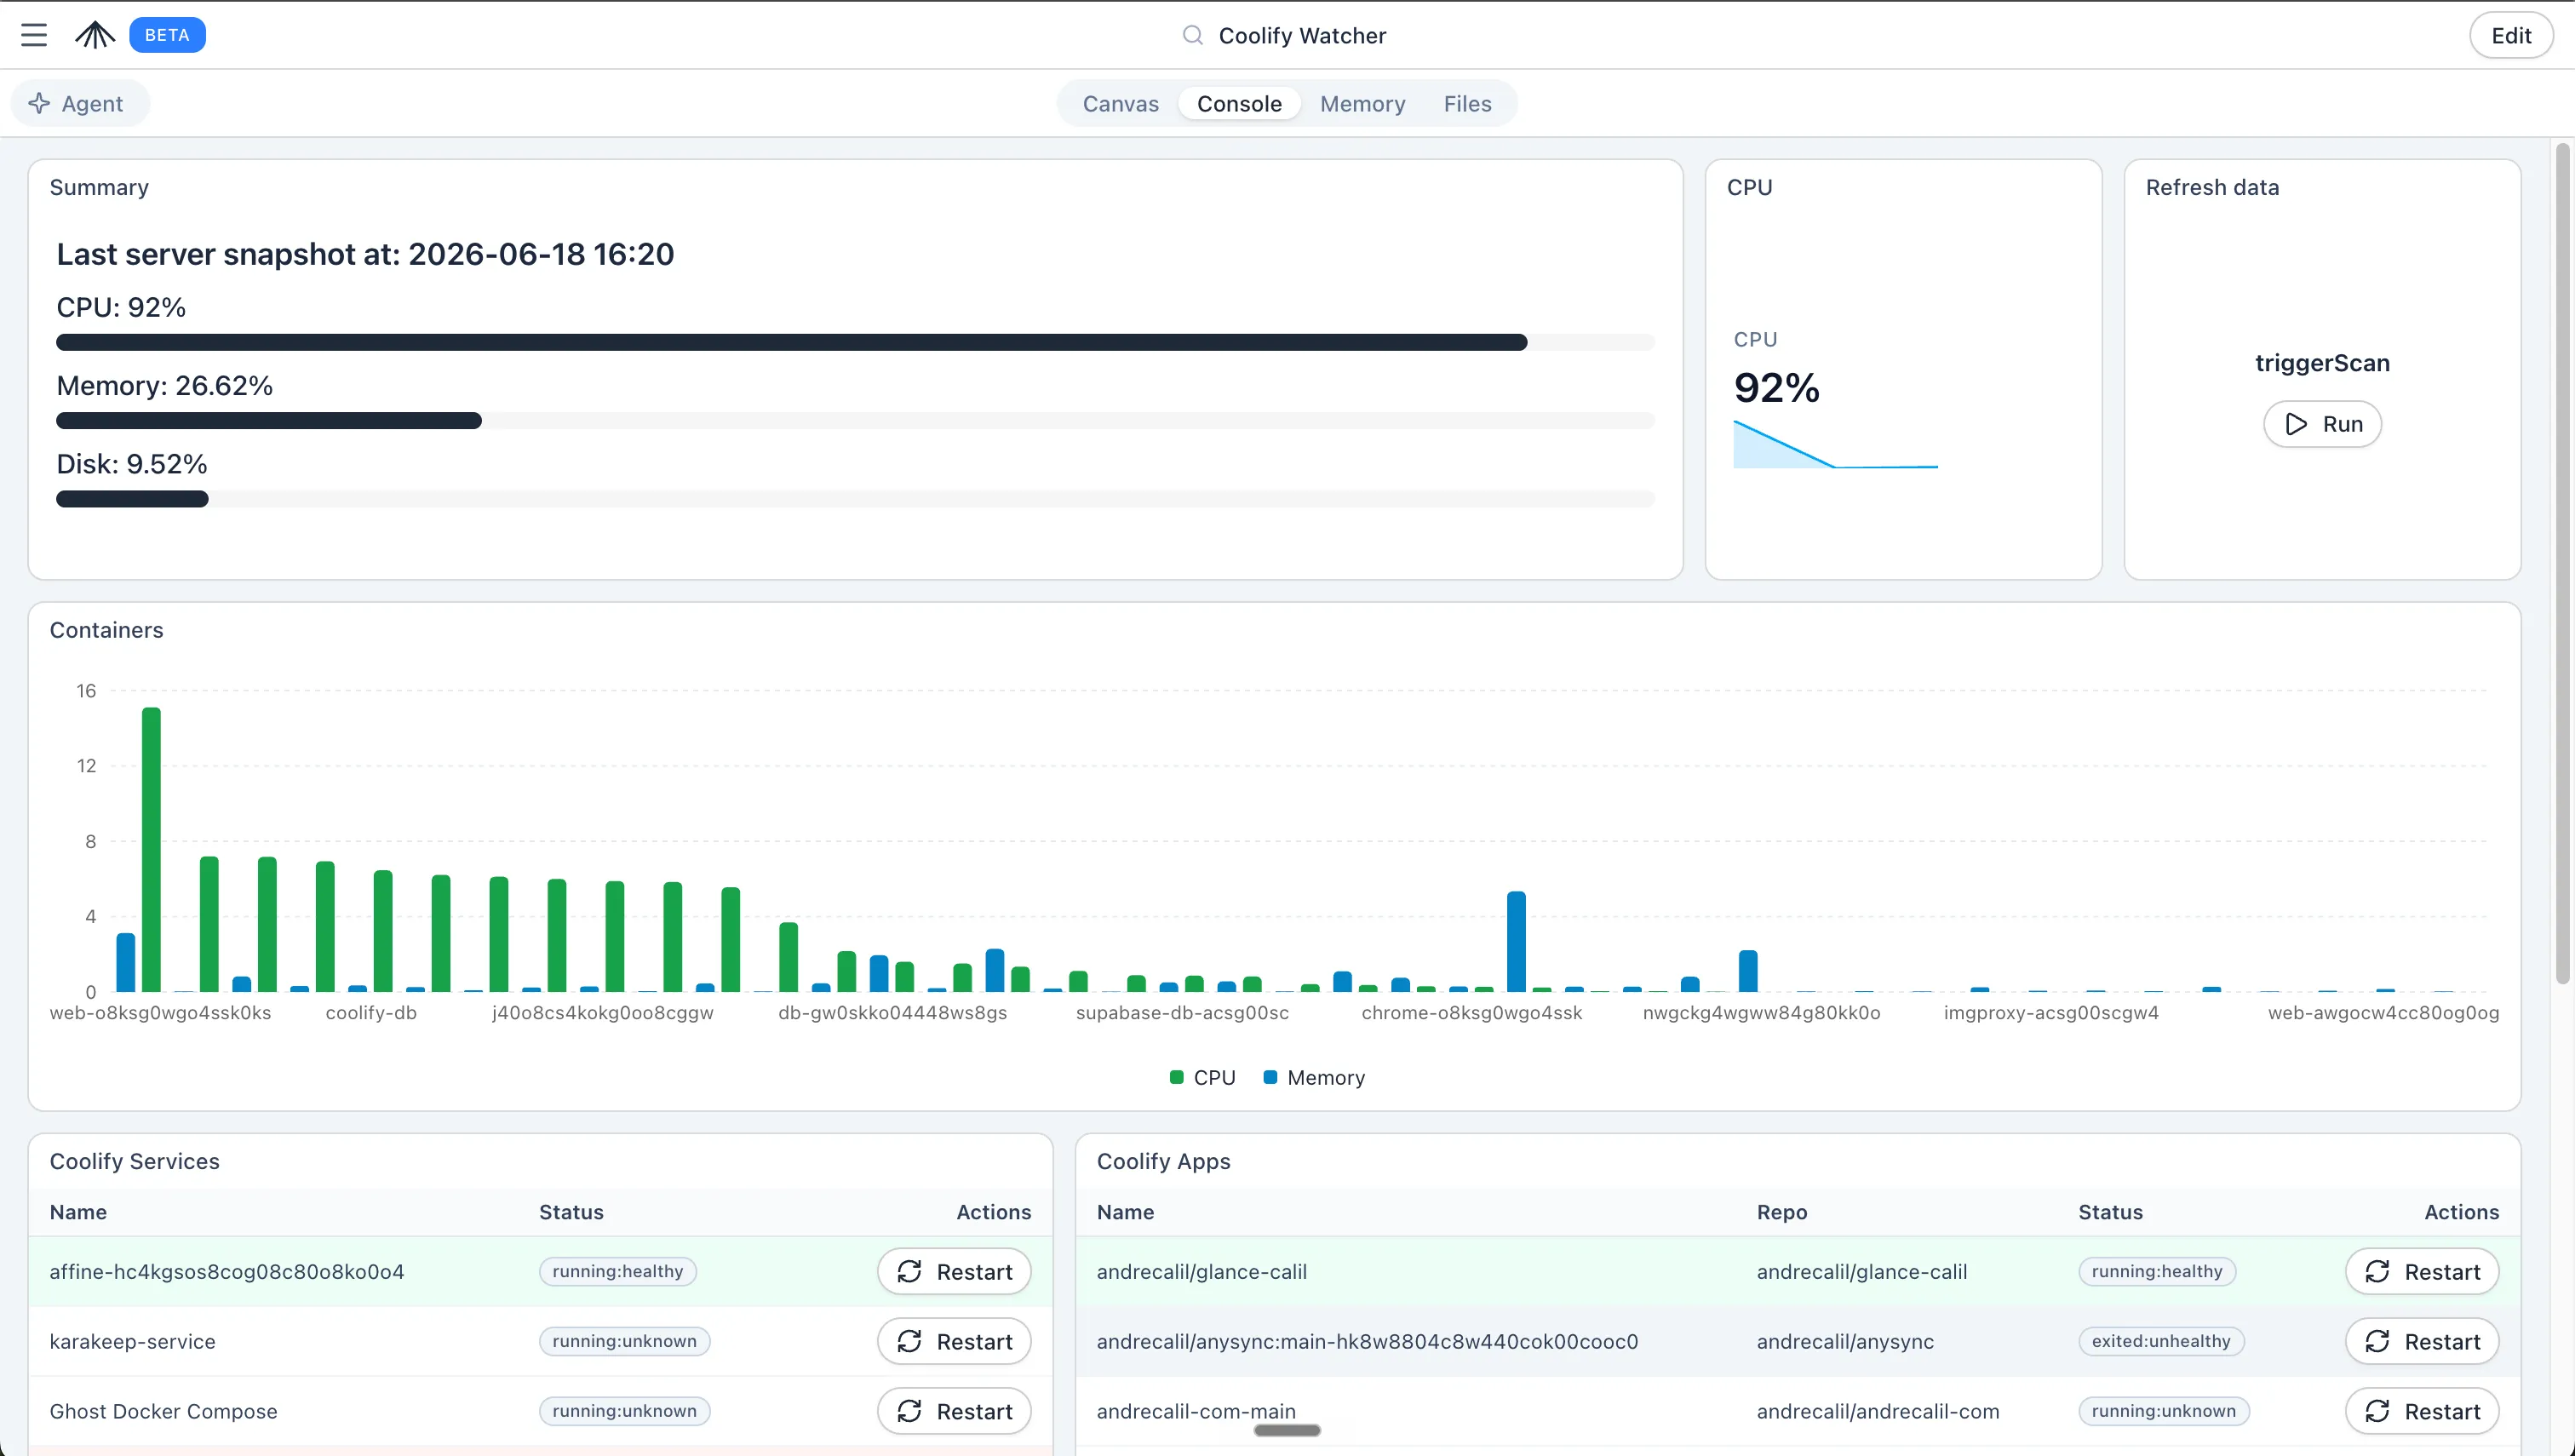Click restart icon for karakeep-service
The width and height of the screenshot is (2575, 1456).
tap(909, 1341)
